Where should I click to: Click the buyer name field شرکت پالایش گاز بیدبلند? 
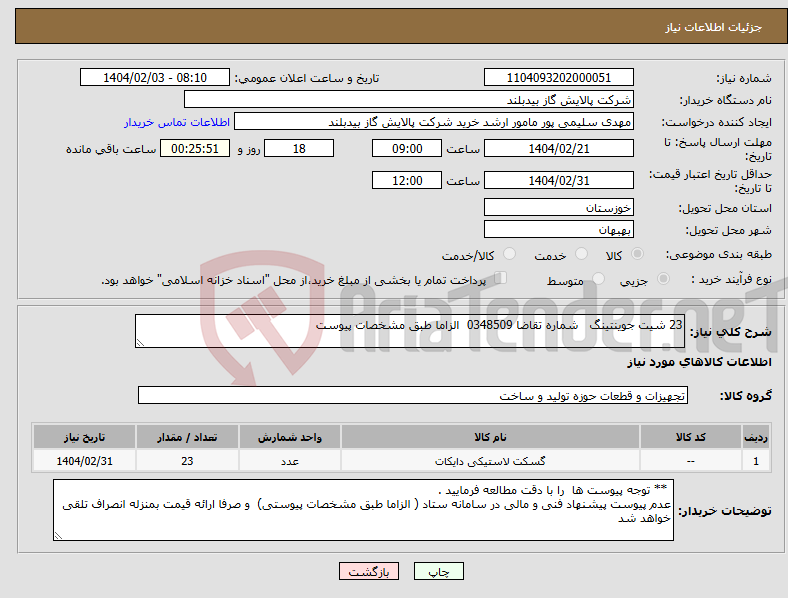click(x=409, y=99)
